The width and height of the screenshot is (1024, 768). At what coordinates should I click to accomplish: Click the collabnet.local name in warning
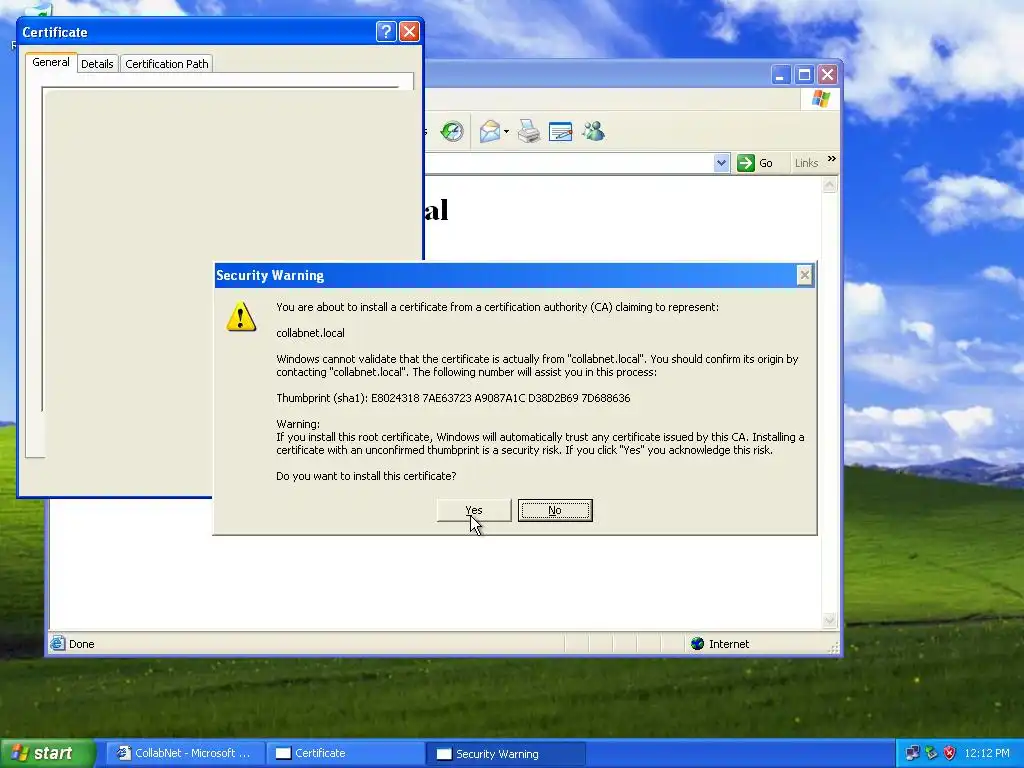(310, 332)
